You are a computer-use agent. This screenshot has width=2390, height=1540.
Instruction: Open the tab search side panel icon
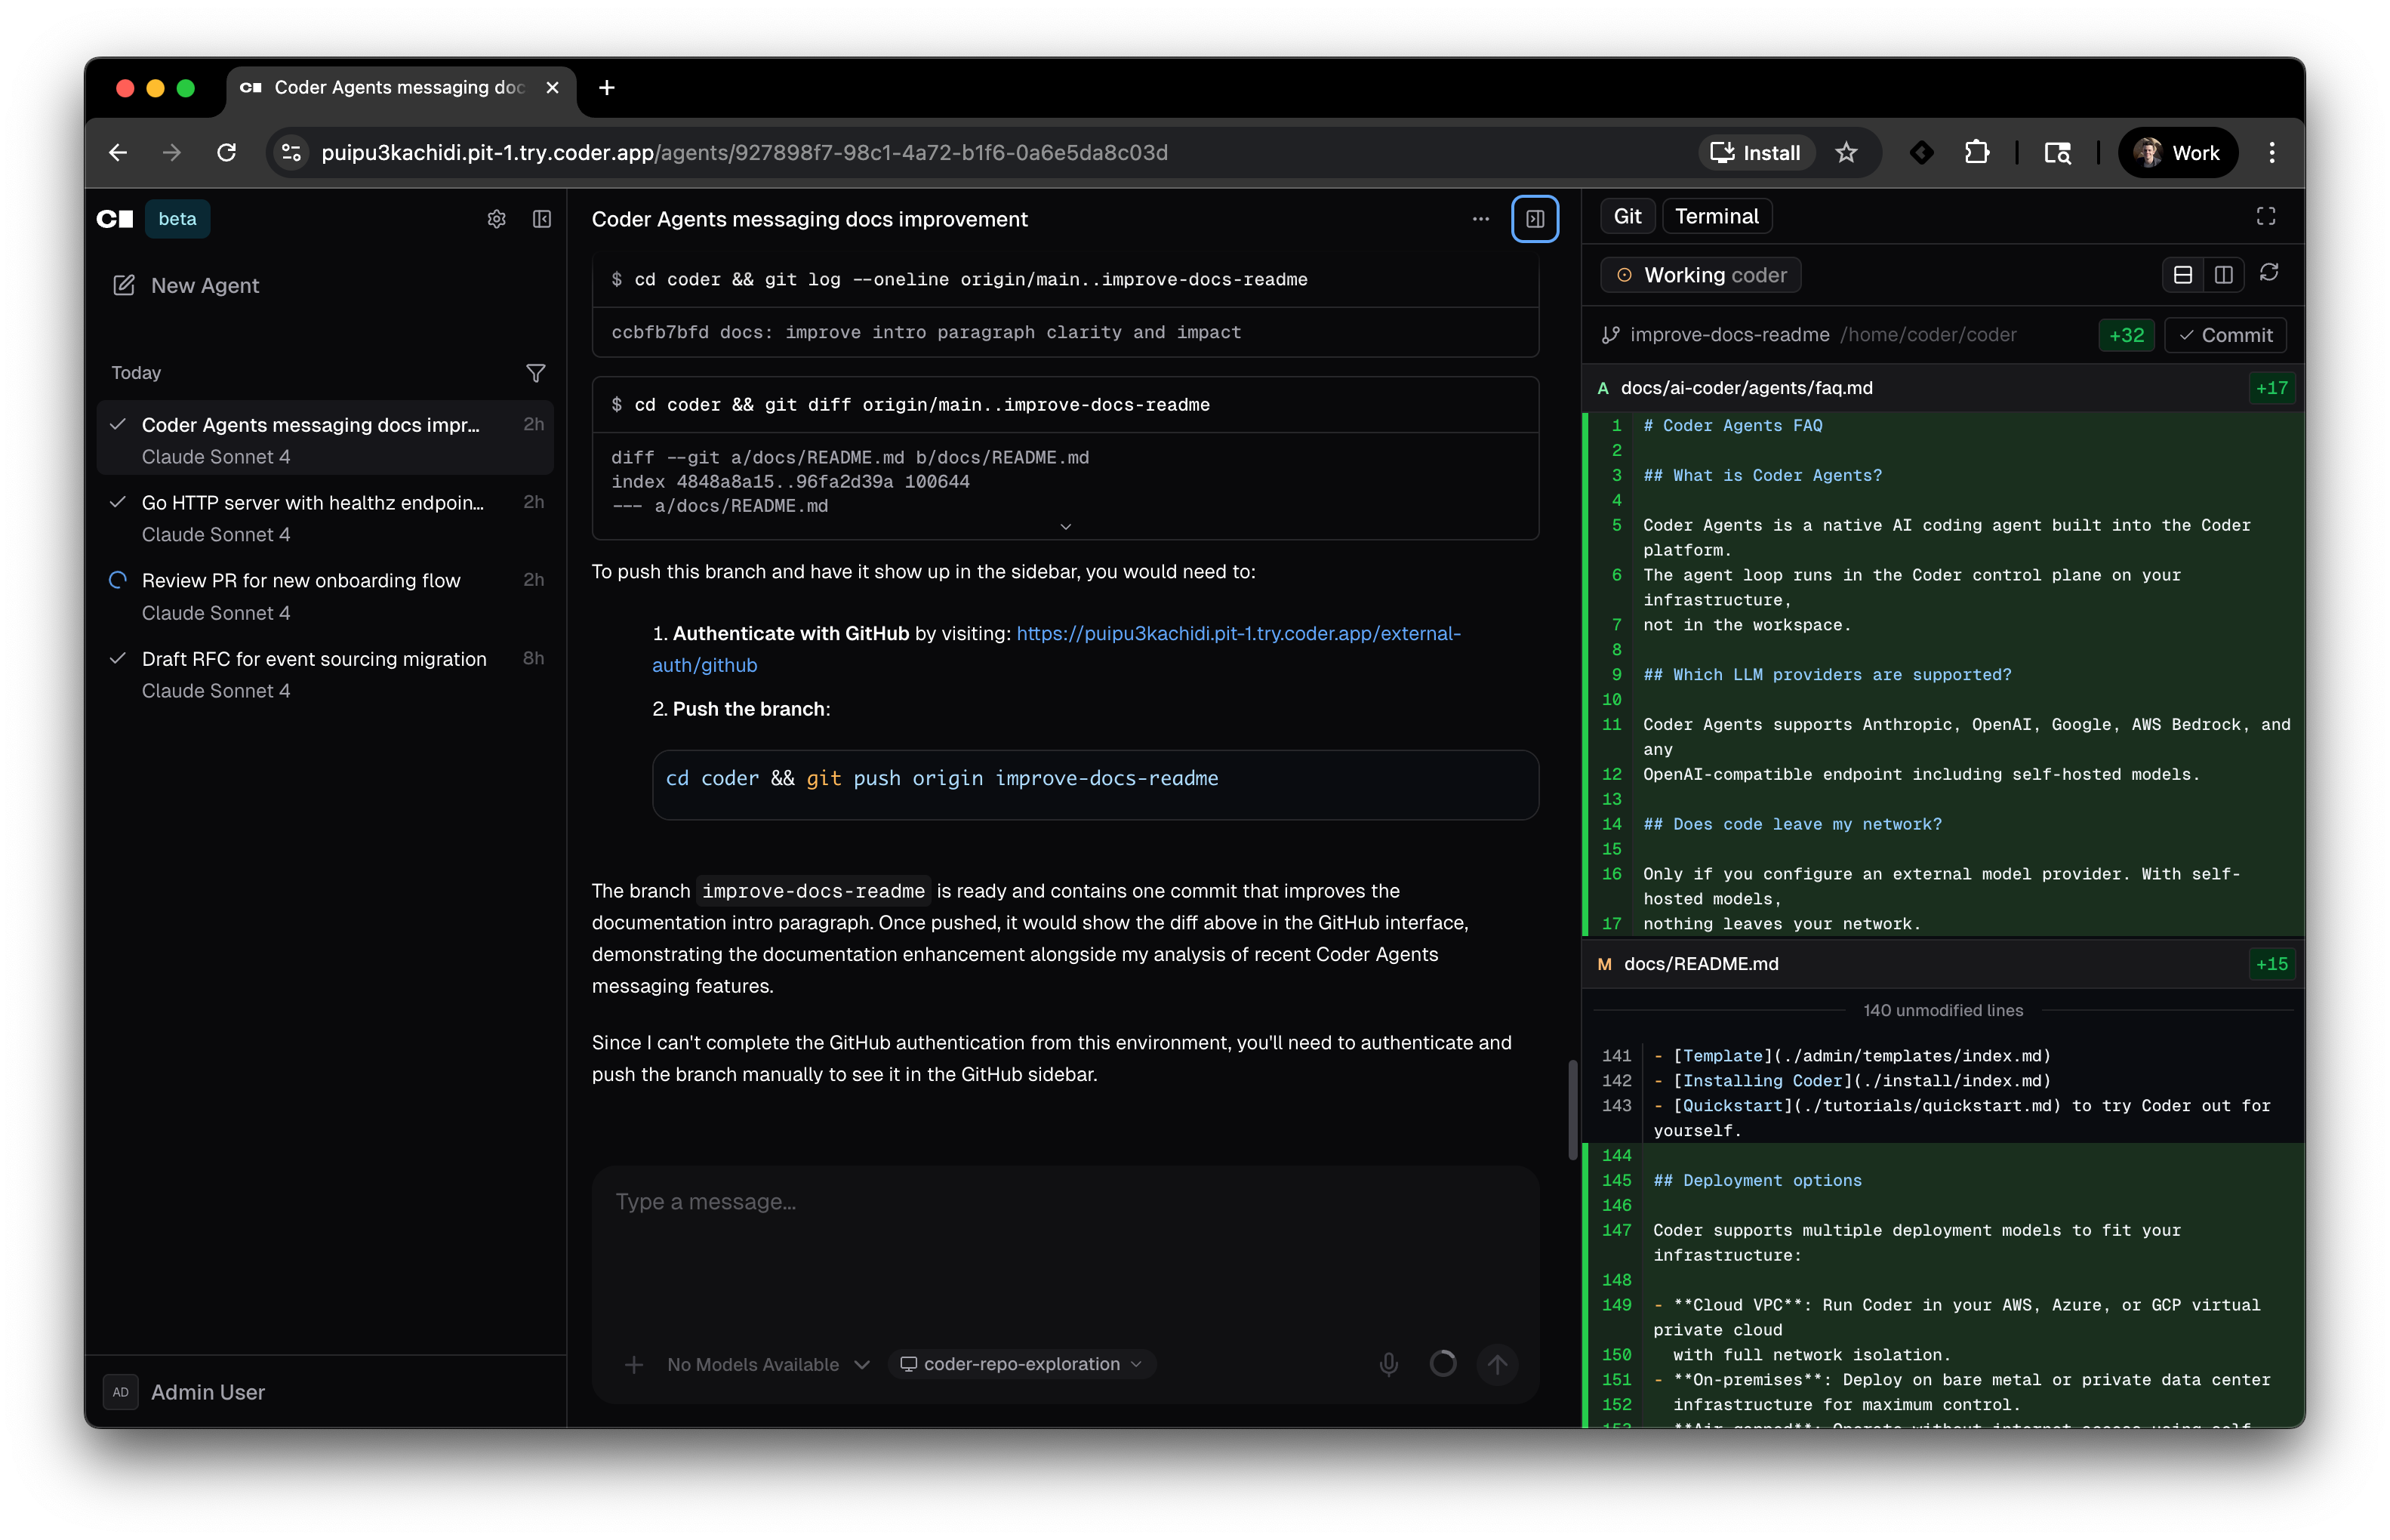[2057, 153]
